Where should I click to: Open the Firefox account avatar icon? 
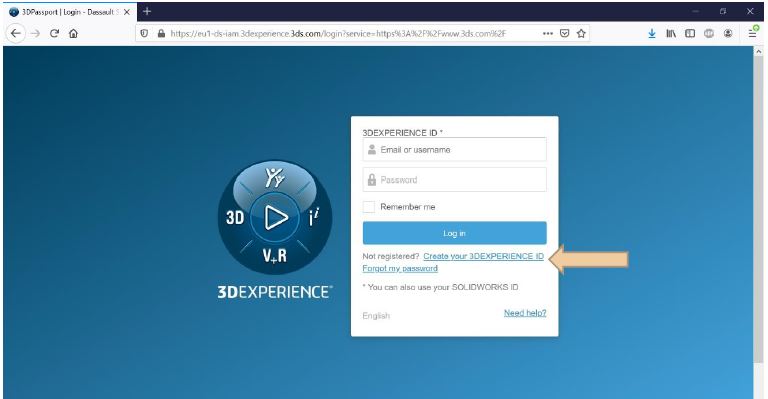click(728, 33)
